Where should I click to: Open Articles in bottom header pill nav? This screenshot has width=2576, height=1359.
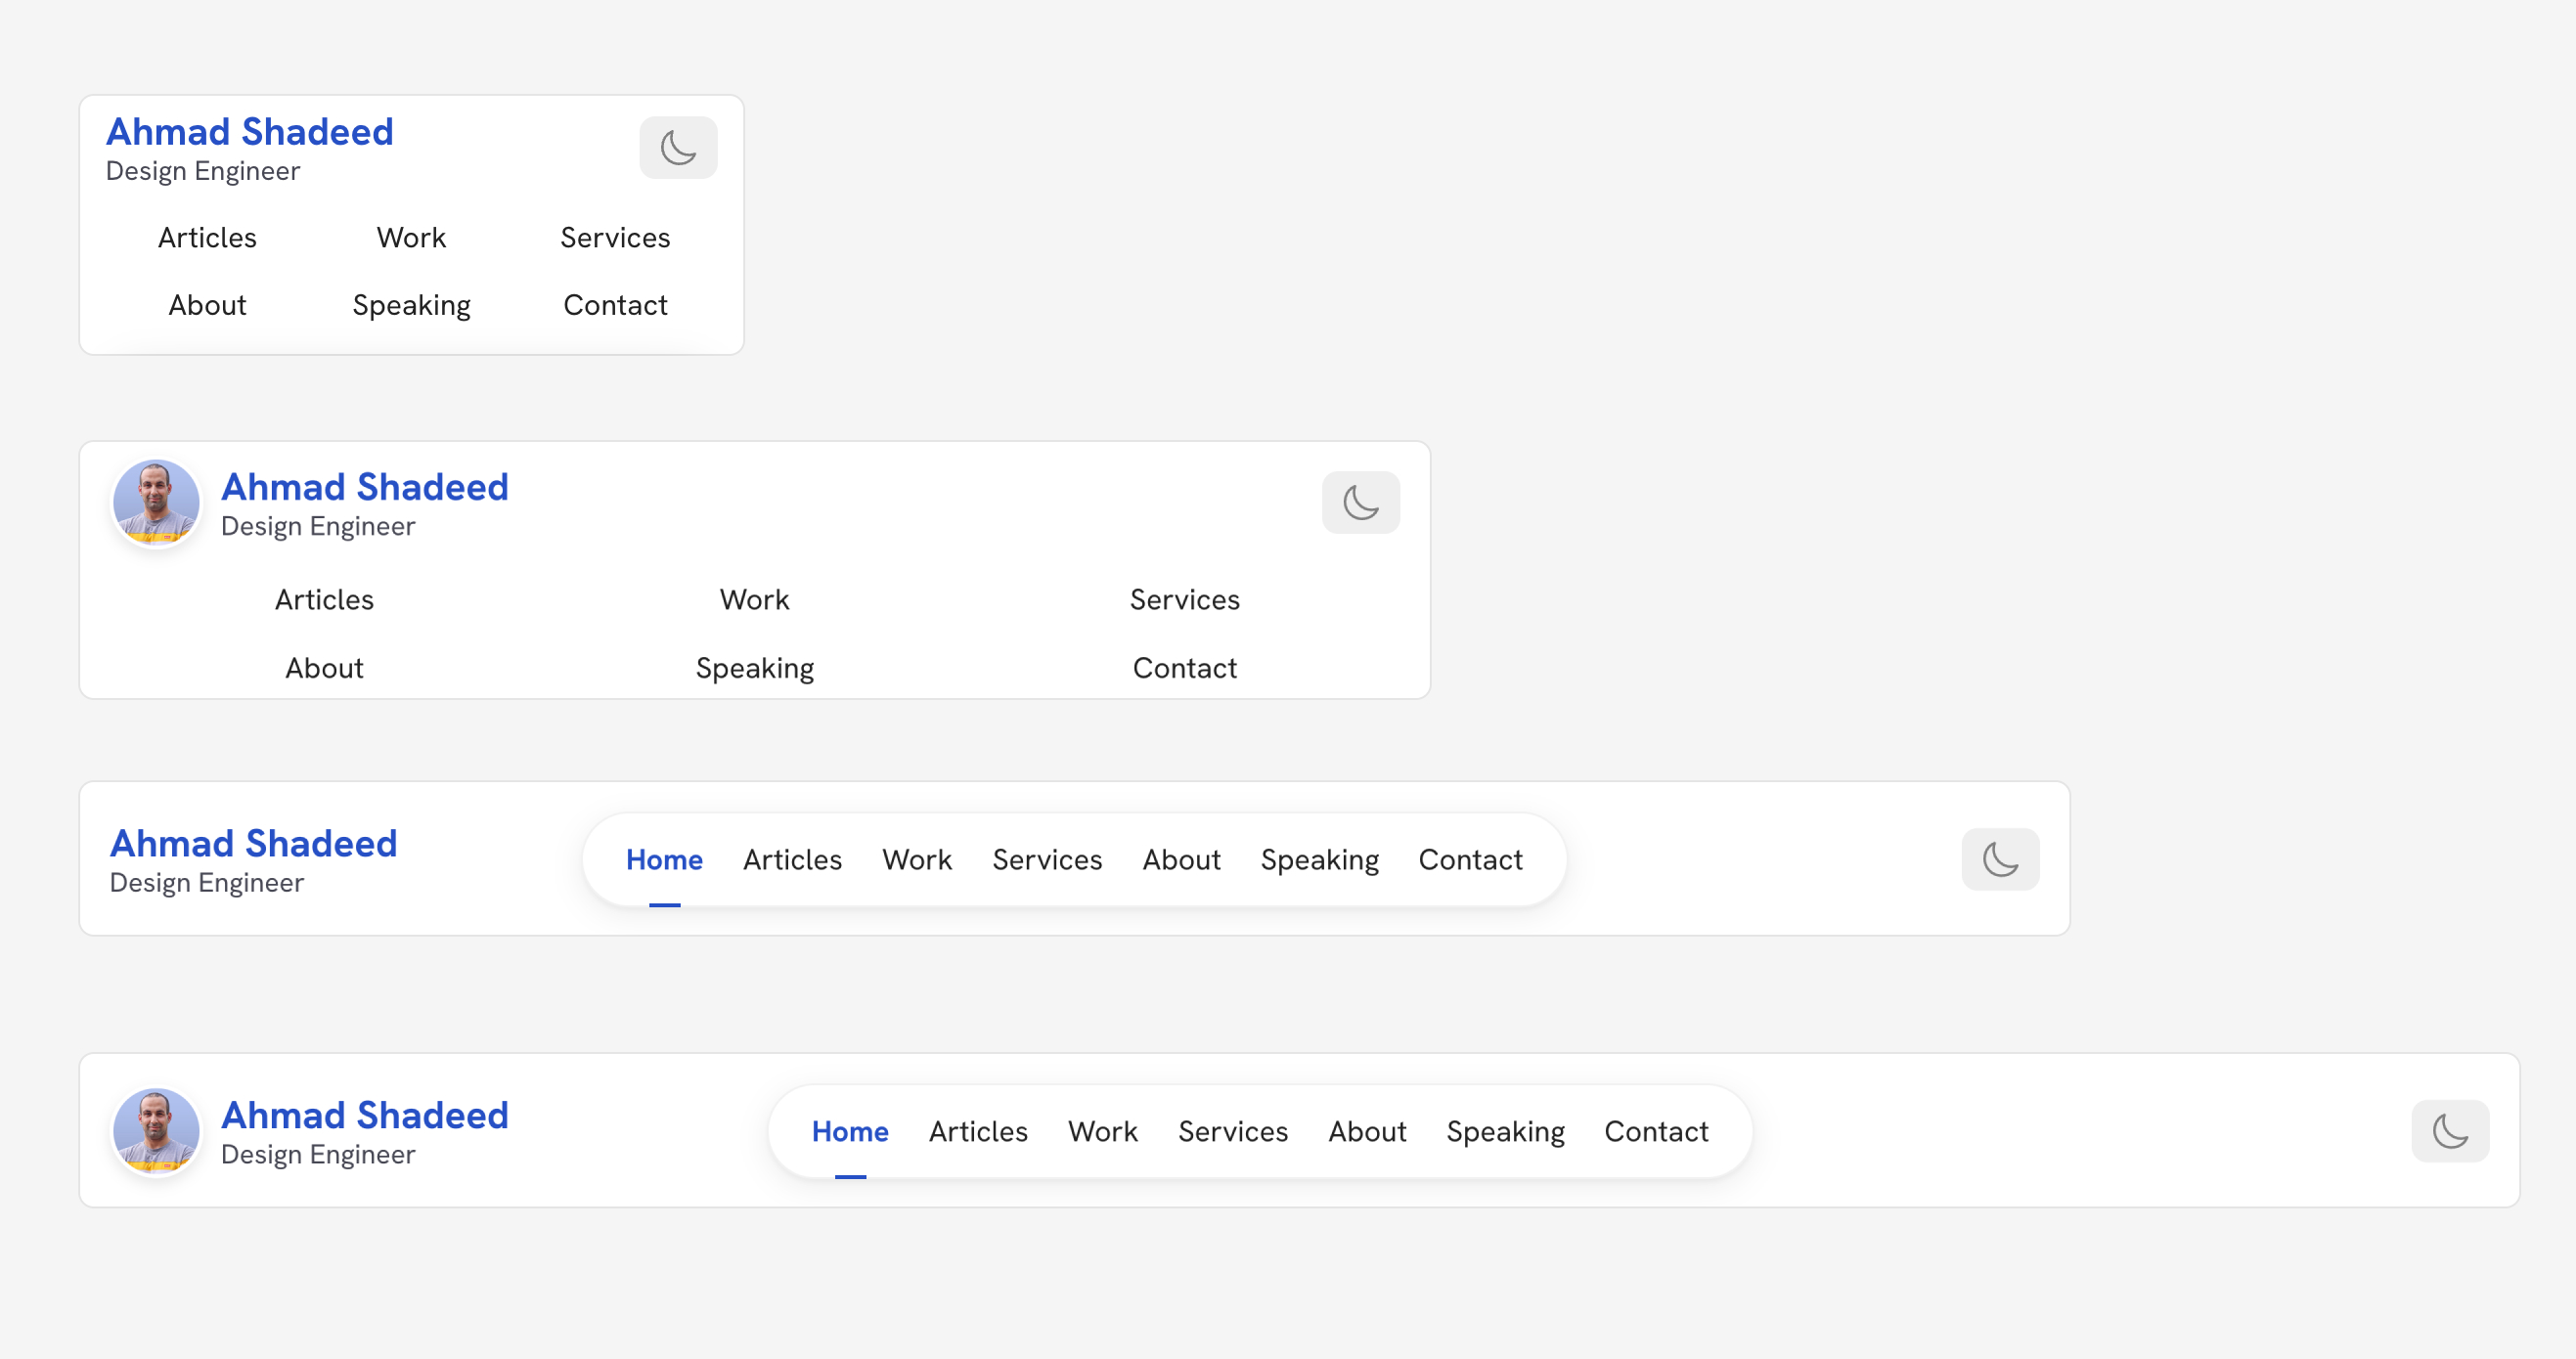point(978,1132)
